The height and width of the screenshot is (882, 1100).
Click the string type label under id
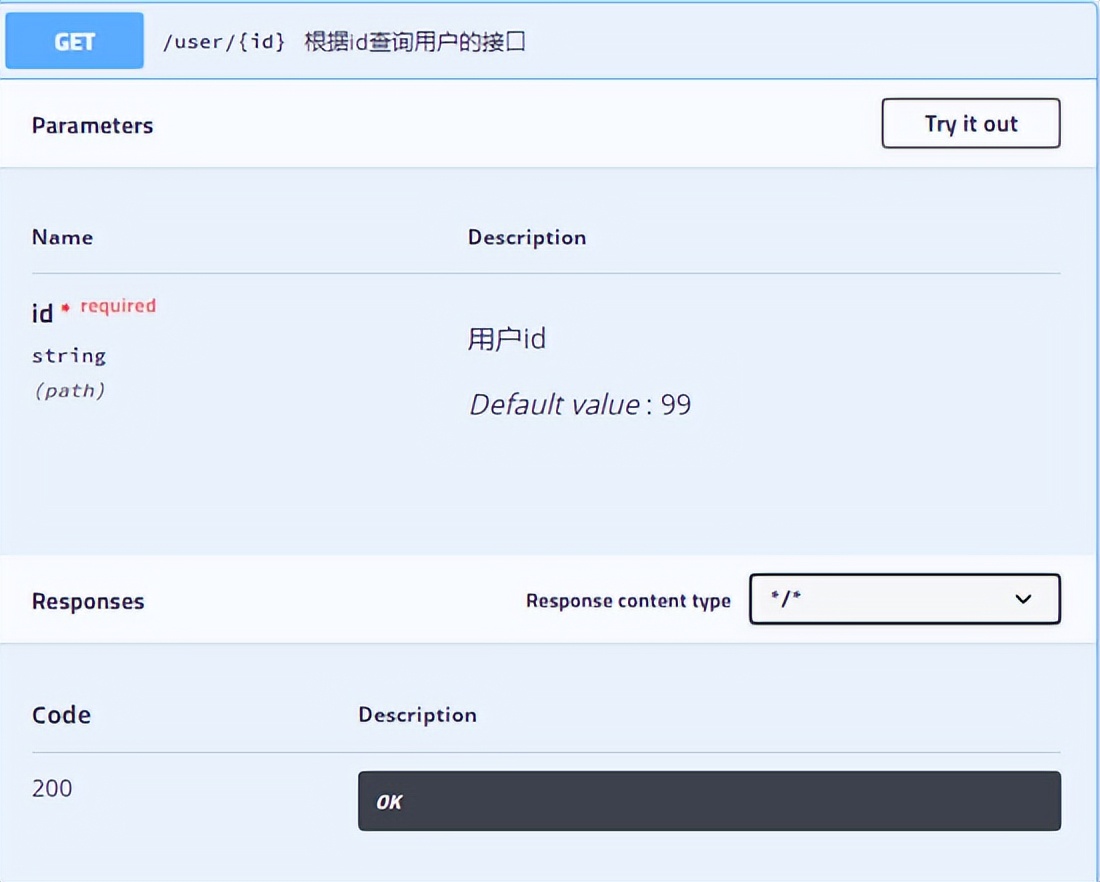[x=67, y=355]
